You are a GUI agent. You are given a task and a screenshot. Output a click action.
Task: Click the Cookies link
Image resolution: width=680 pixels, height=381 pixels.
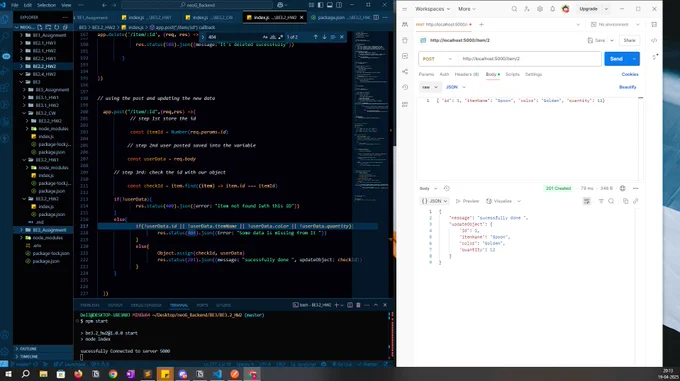630,75
